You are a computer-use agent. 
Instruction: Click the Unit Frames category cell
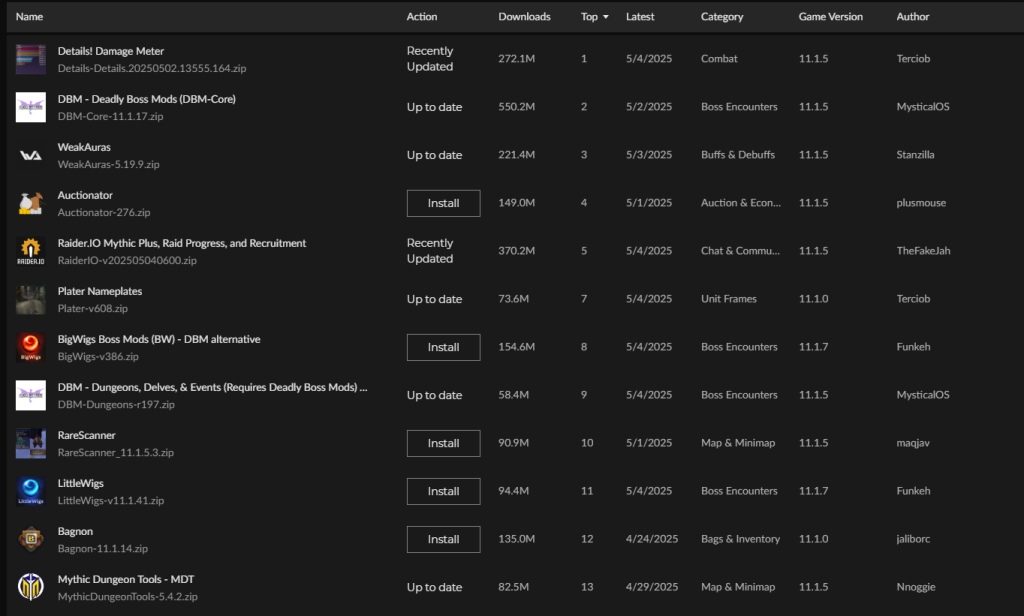(729, 299)
